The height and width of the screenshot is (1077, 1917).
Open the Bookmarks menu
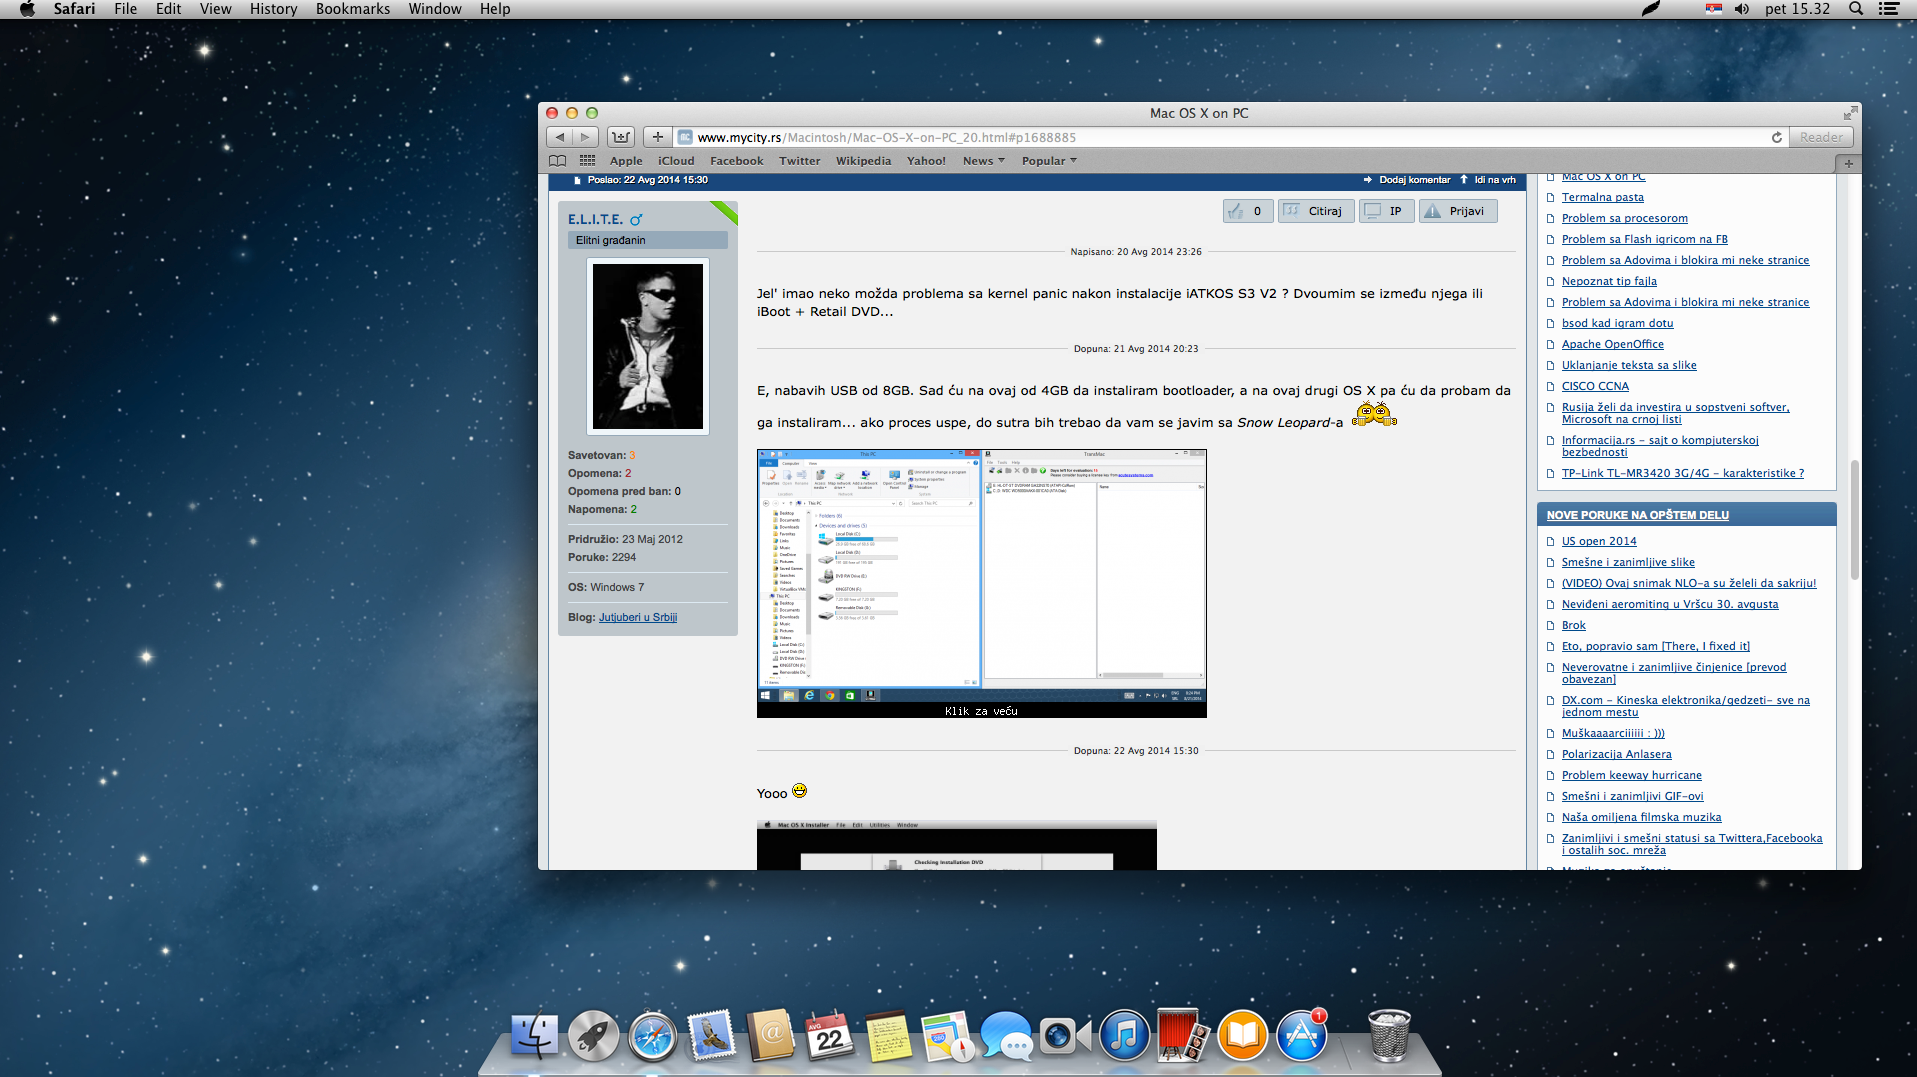click(x=353, y=9)
